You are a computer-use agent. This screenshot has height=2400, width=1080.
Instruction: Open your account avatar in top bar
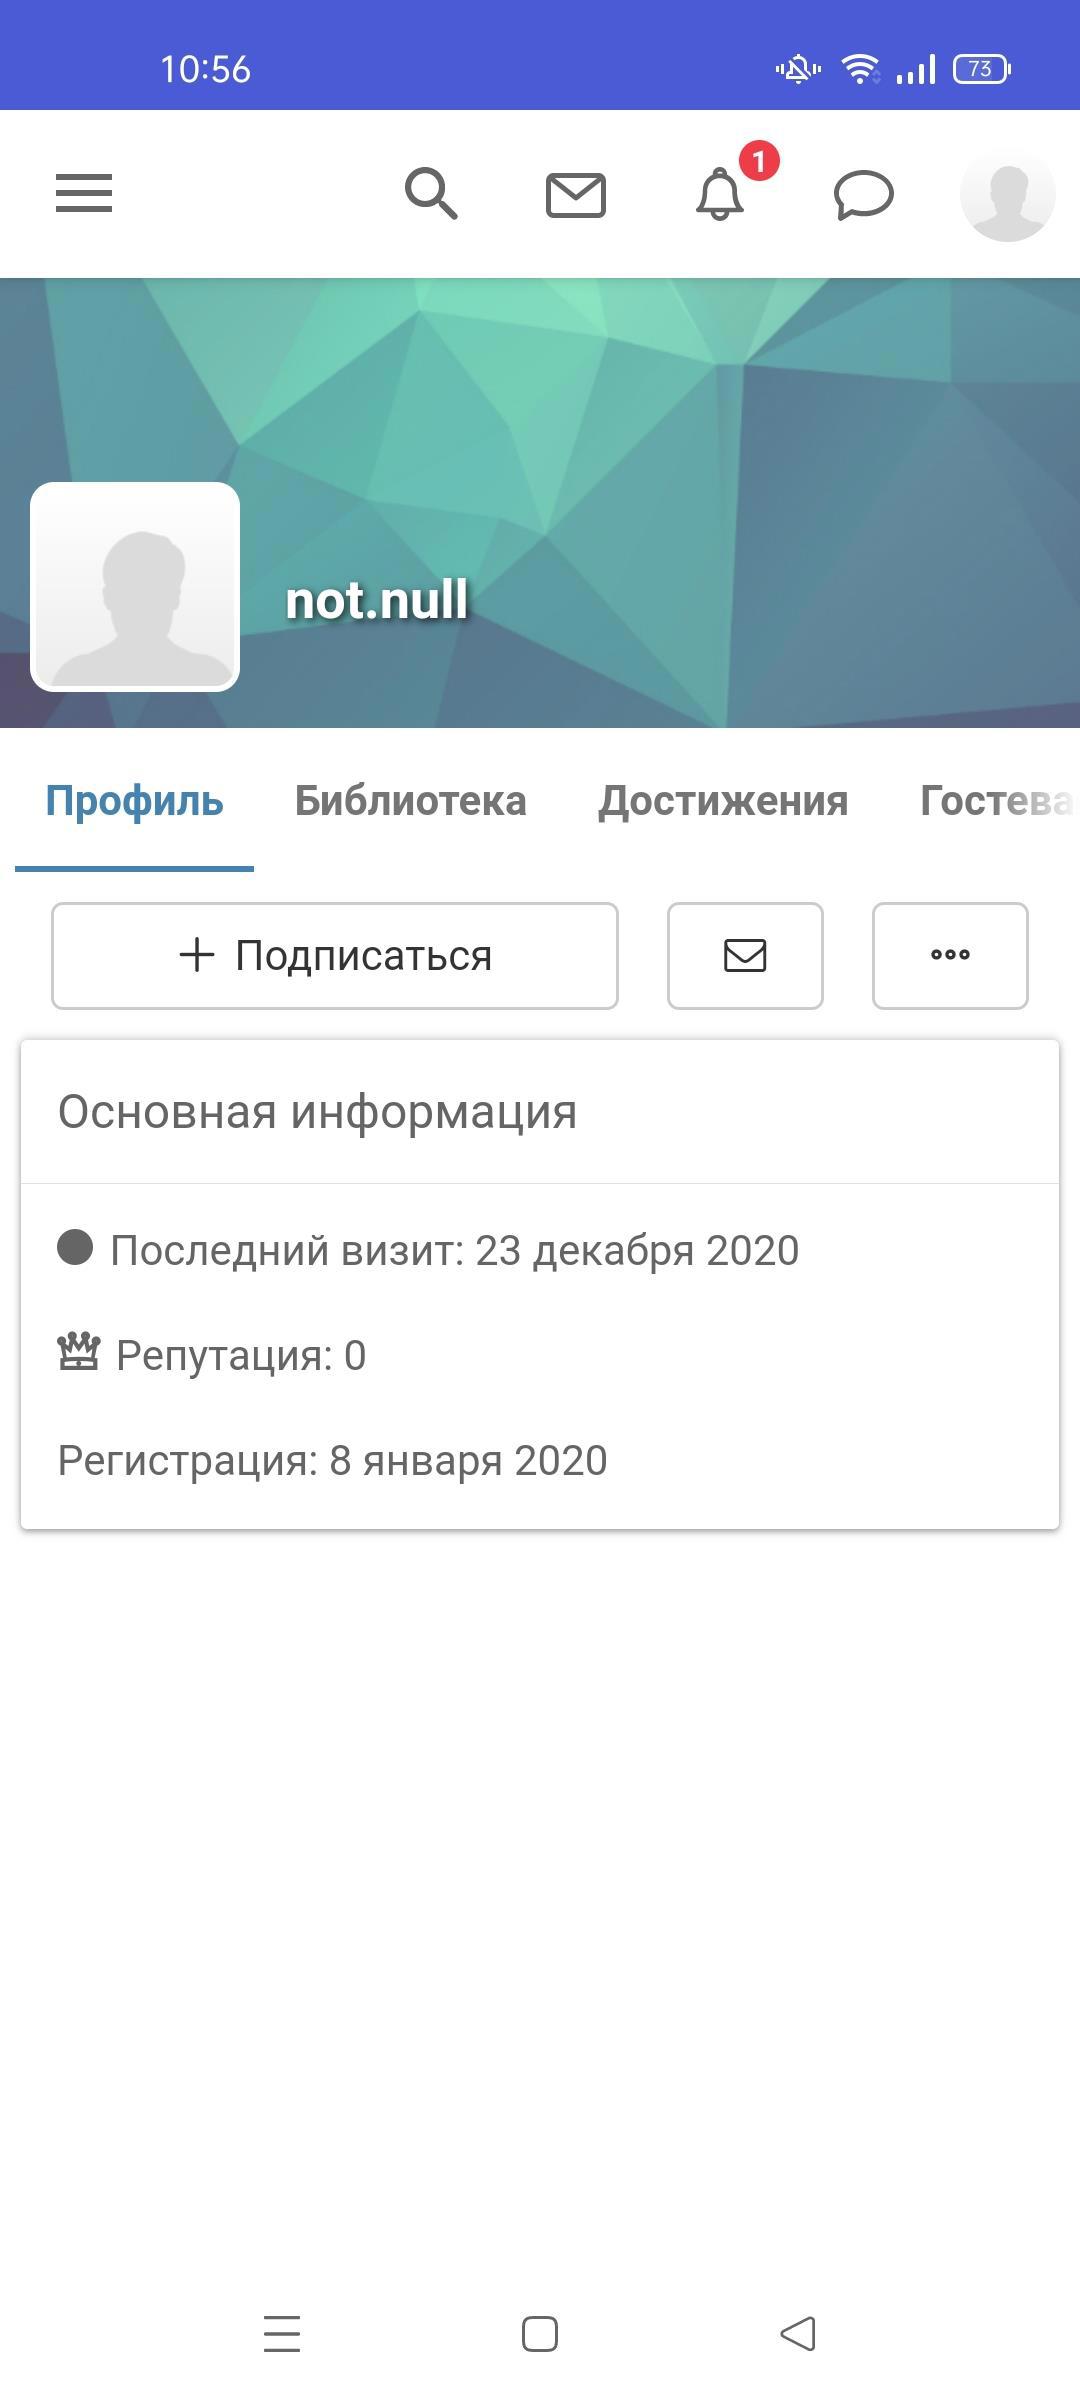click(1007, 195)
